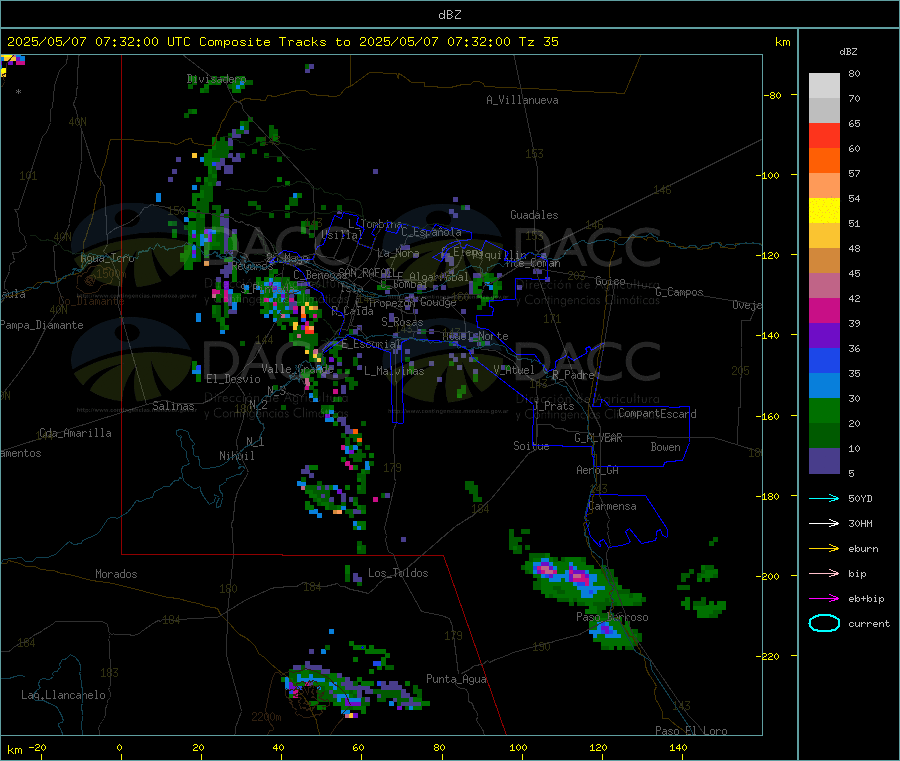Screen dimensions: 900x761
Task: Click the A_Villanueva map label
Action: [522, 100]
